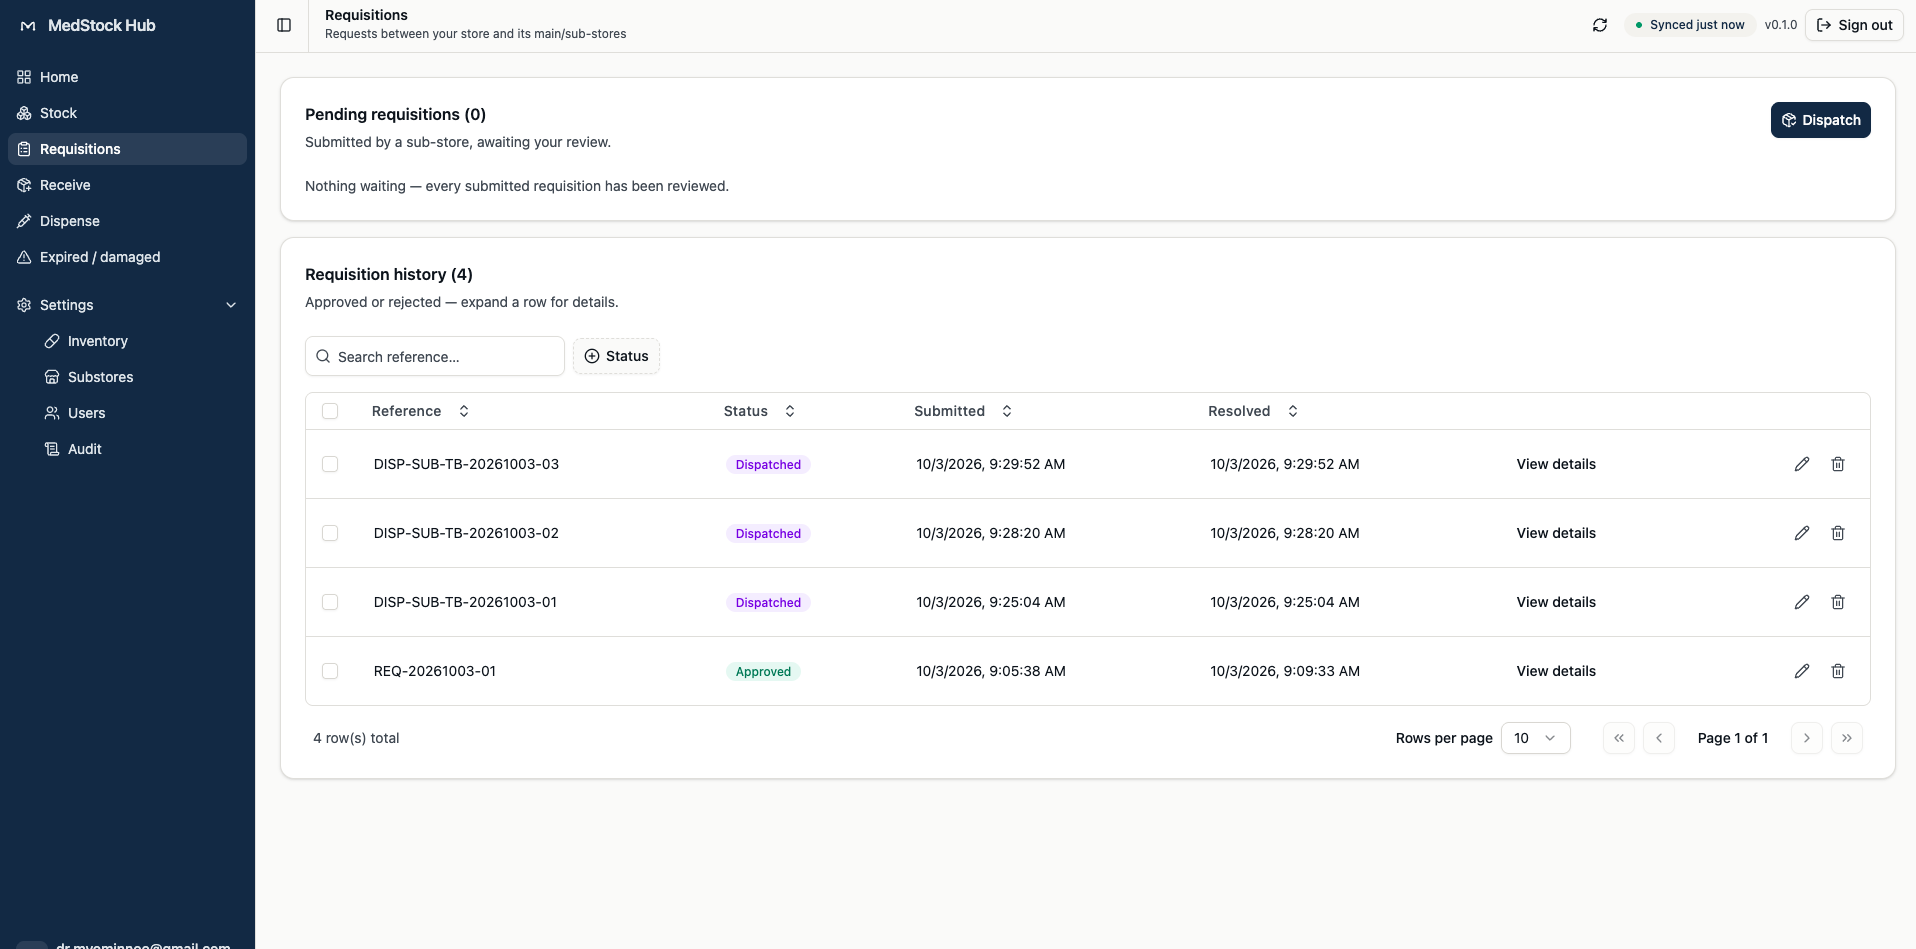Open Substores settings

140,377
